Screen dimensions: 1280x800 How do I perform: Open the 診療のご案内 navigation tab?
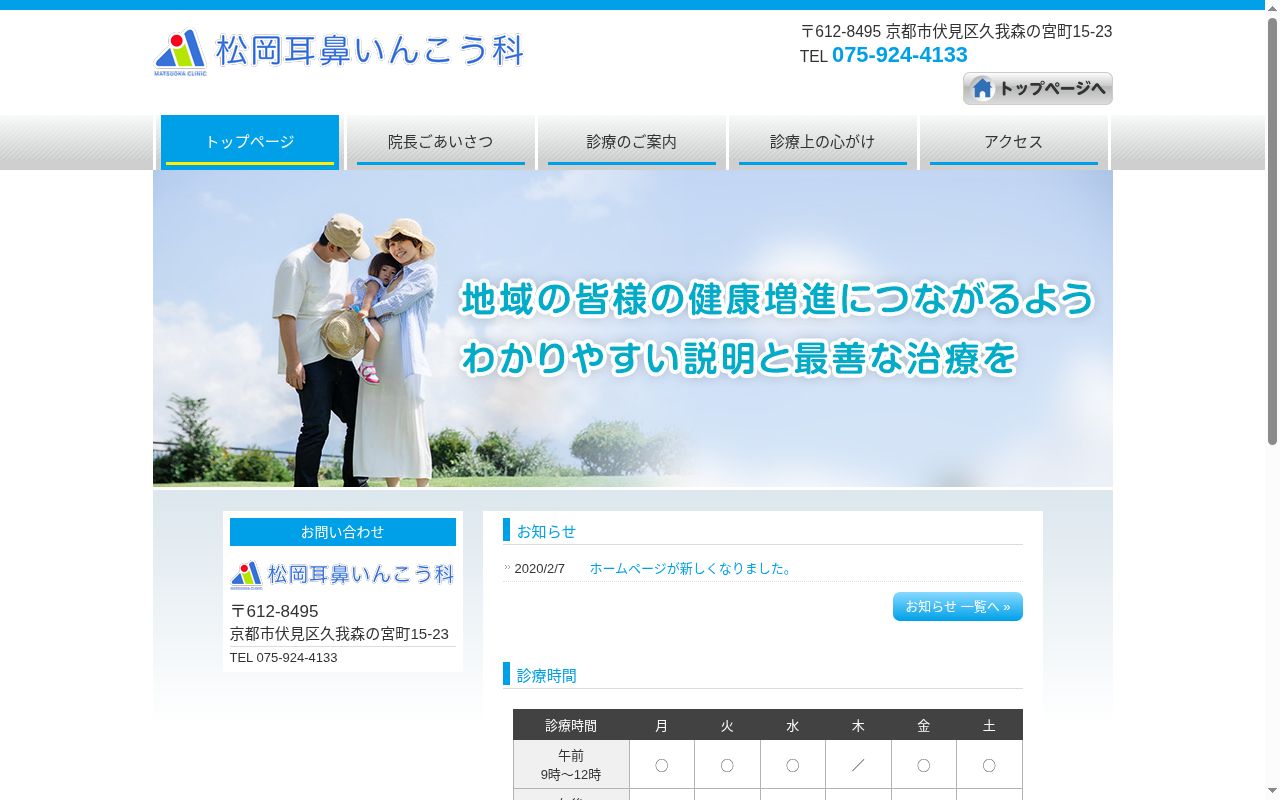(632, 142)
